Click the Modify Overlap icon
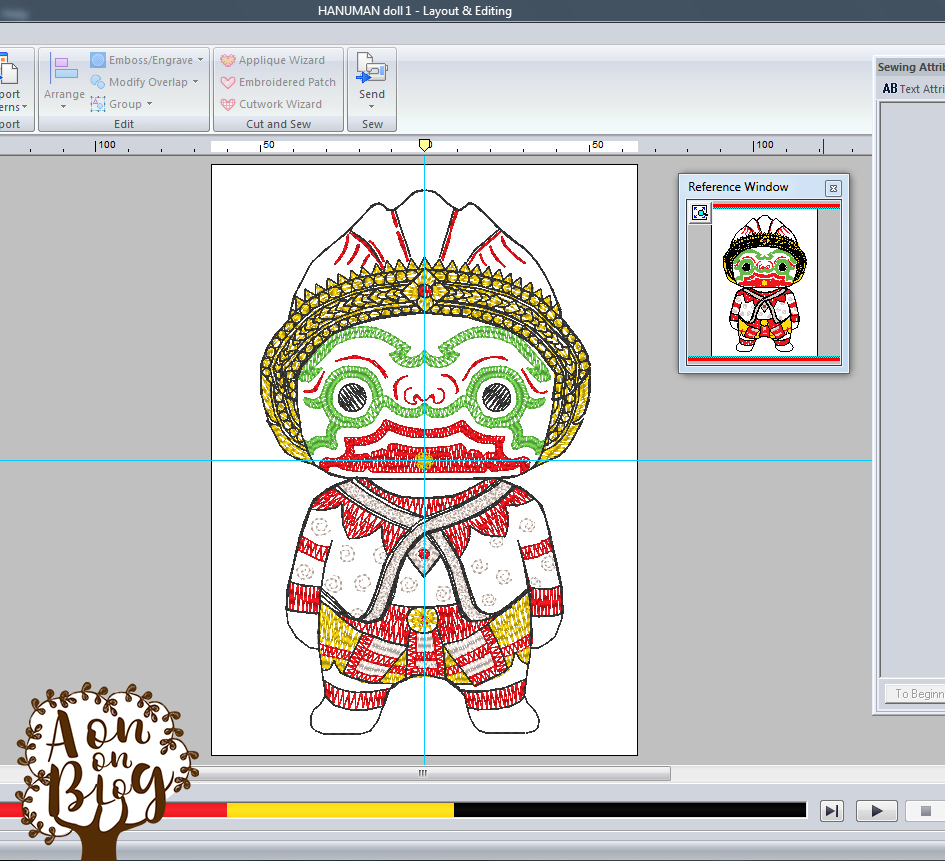The height and width of the screenshot is (861, 945). pyautogui.click(x=98, y=82)
